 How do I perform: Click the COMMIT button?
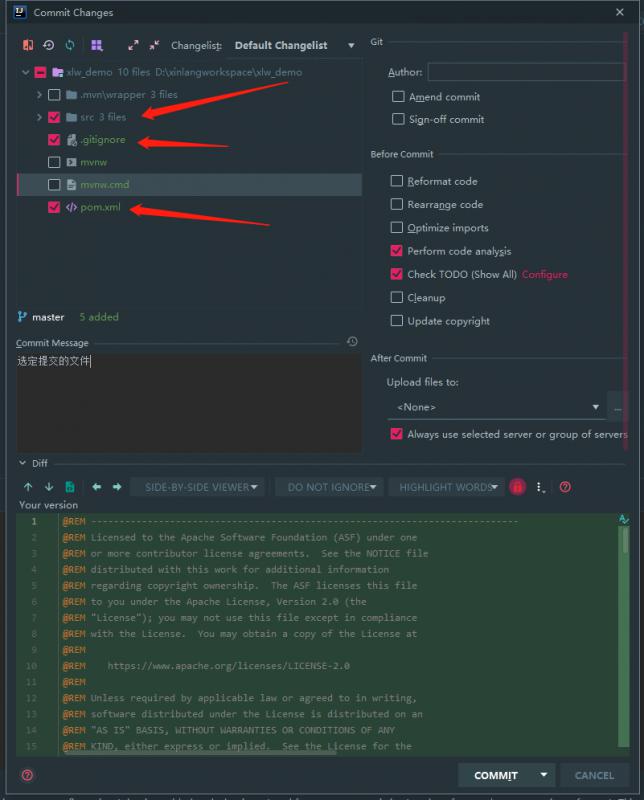pos(496,776)
